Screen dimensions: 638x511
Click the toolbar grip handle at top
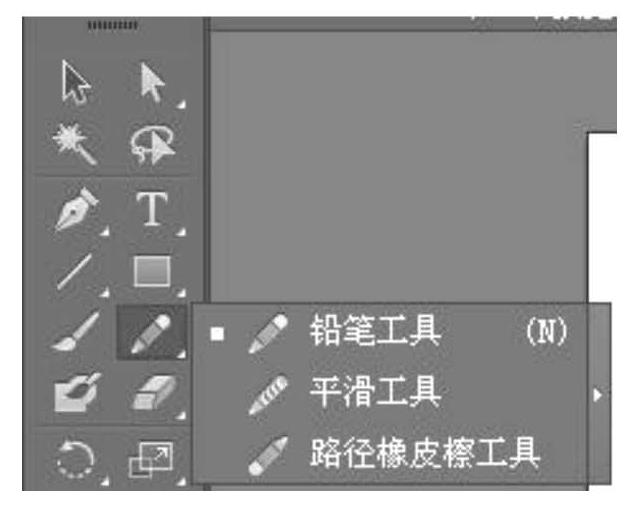pyautogui.click(x=113, y=26)
